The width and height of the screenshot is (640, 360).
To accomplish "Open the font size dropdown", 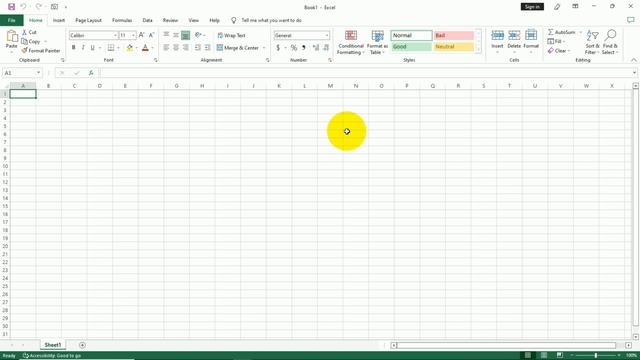I will pos(133,36).
